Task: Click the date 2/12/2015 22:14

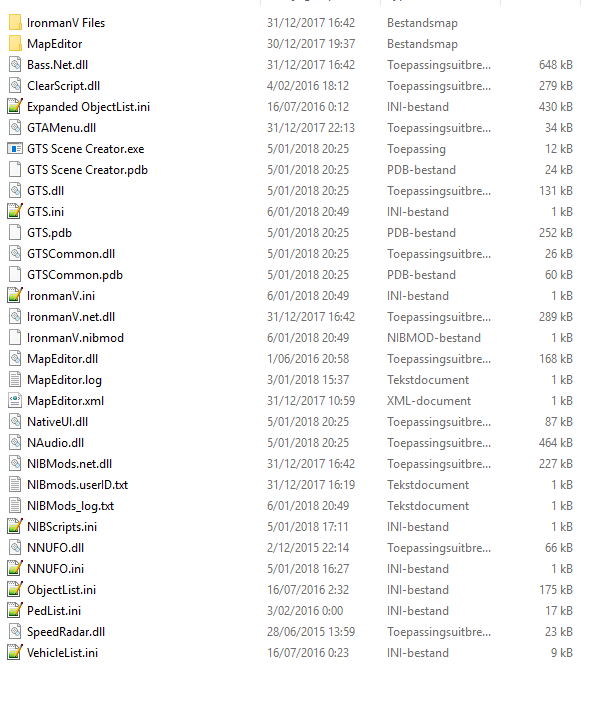Action: [x=307, y=548]
